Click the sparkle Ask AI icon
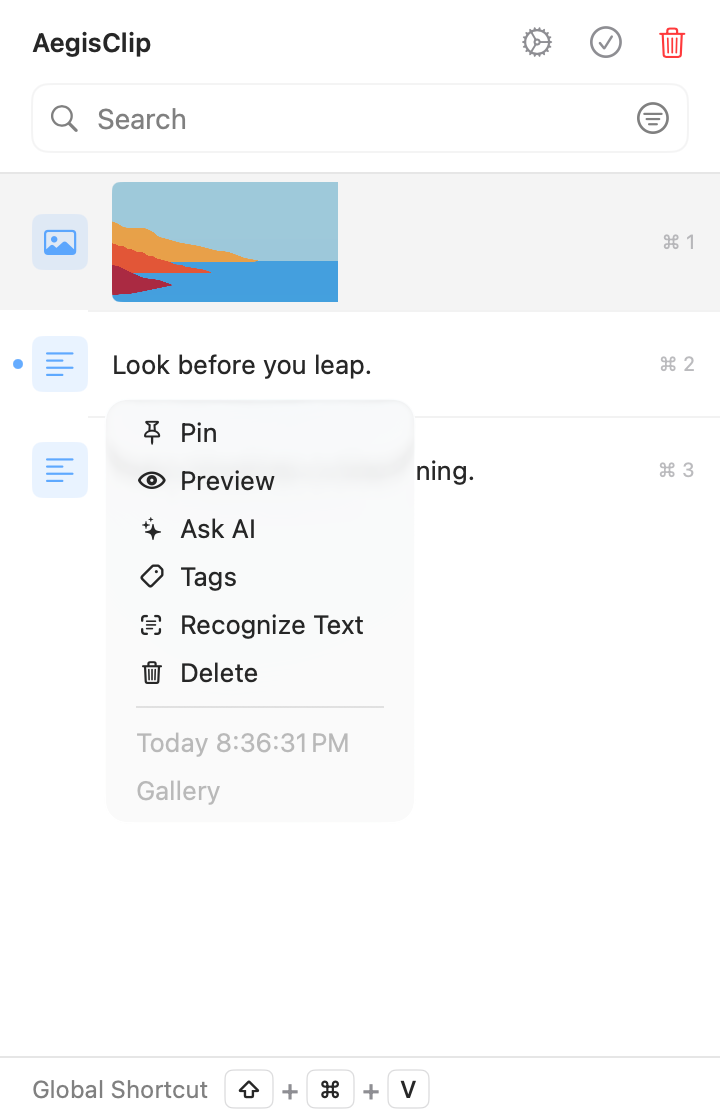The width and height of the screenshot is (720, 1120). (151, 529)
